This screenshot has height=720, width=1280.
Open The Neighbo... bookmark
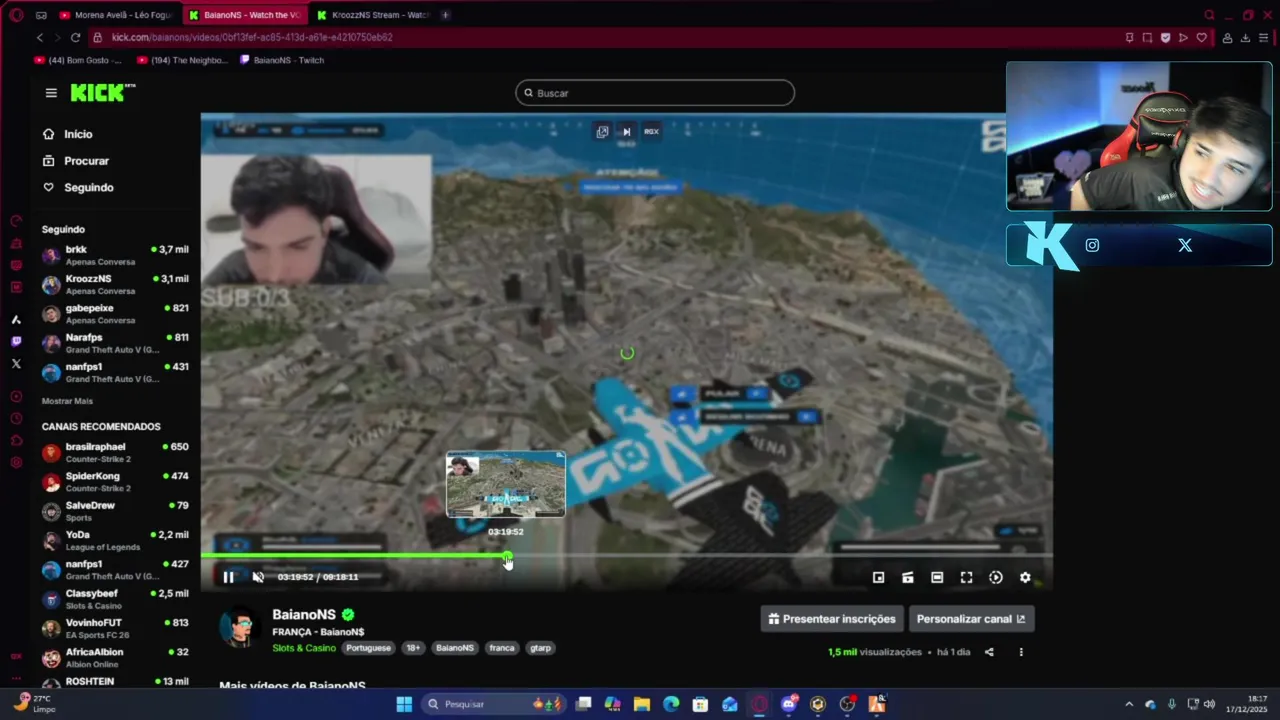182,60
